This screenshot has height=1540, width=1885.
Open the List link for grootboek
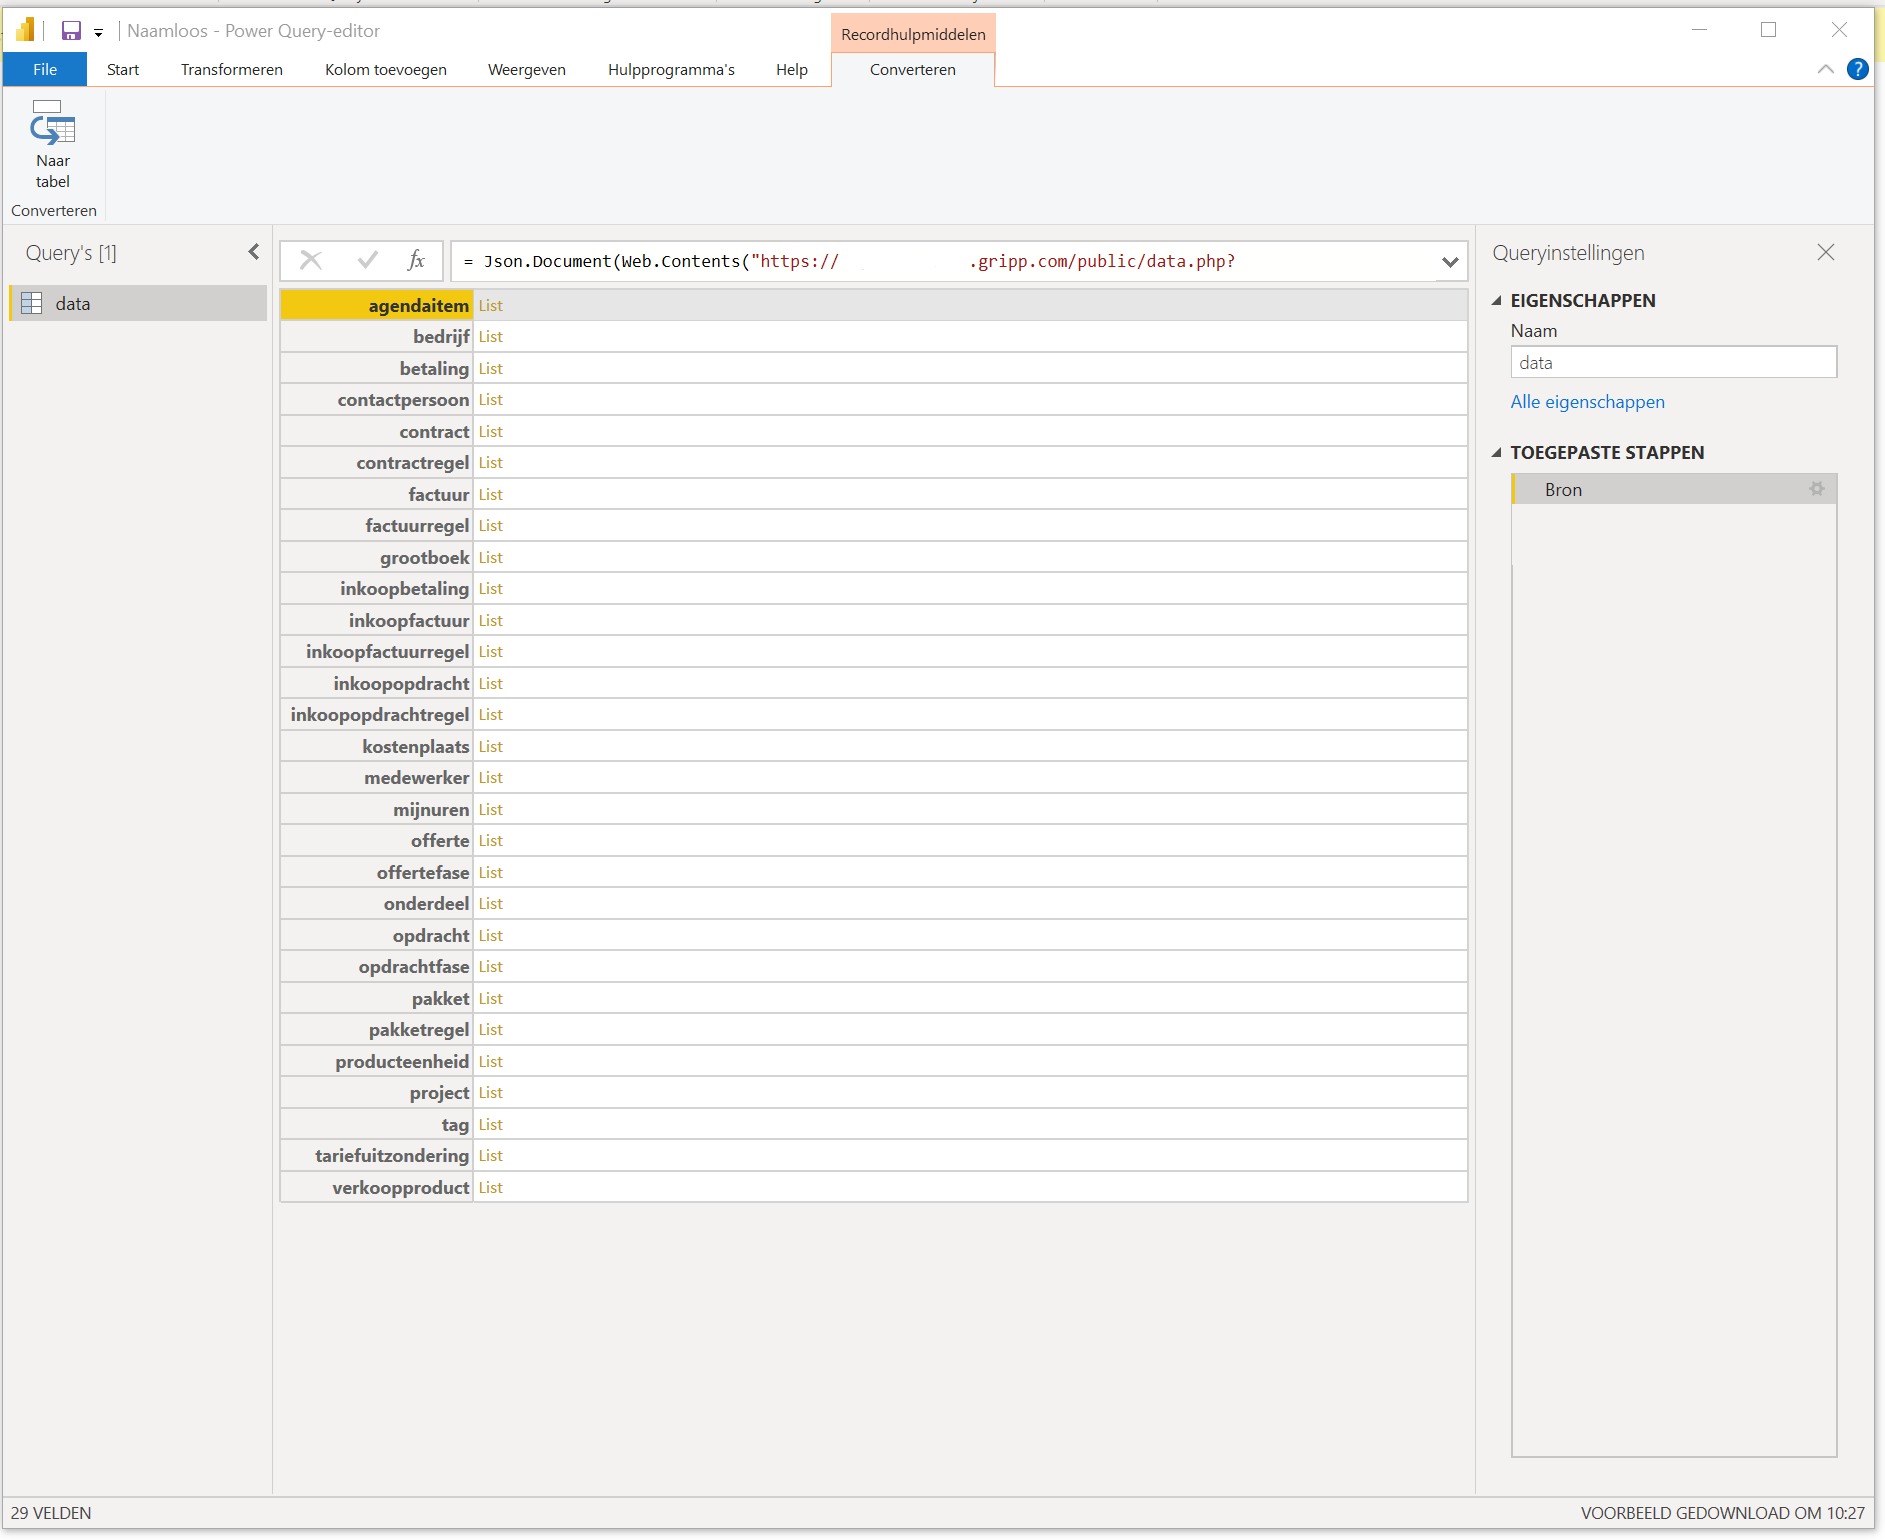[490, 557]
